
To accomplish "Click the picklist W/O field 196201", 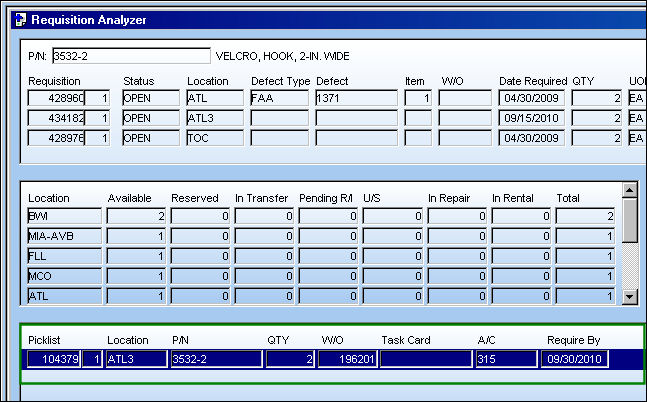I will click(x=347, y=359).
